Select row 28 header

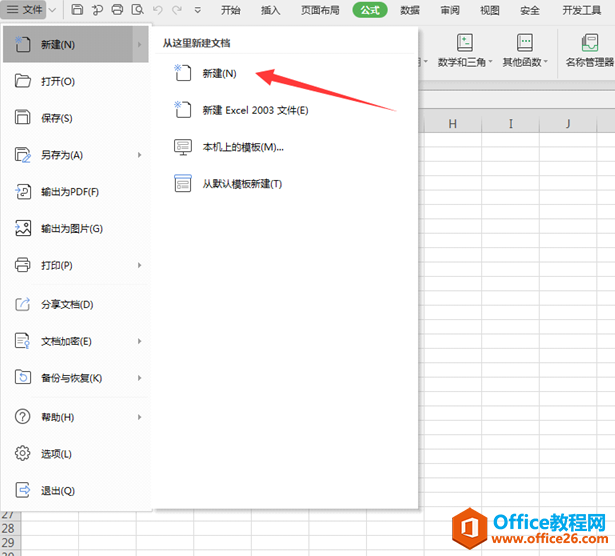pyautogui.click(x=10, y=528)
